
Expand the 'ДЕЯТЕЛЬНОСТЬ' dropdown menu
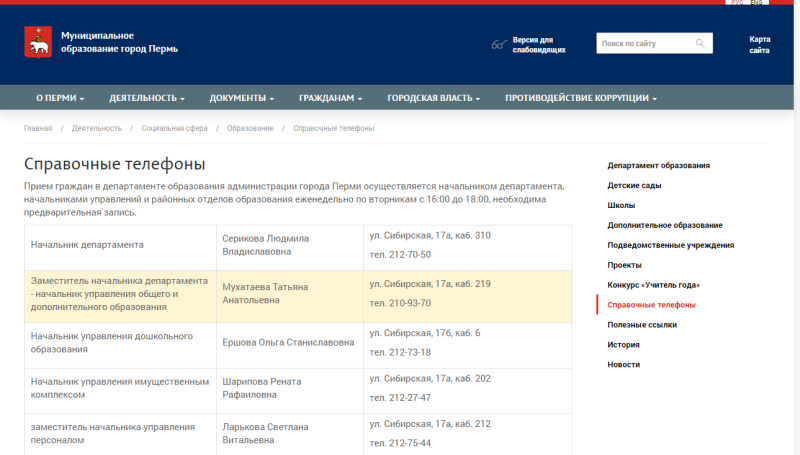pyautogui.click(x=147, y=98)
